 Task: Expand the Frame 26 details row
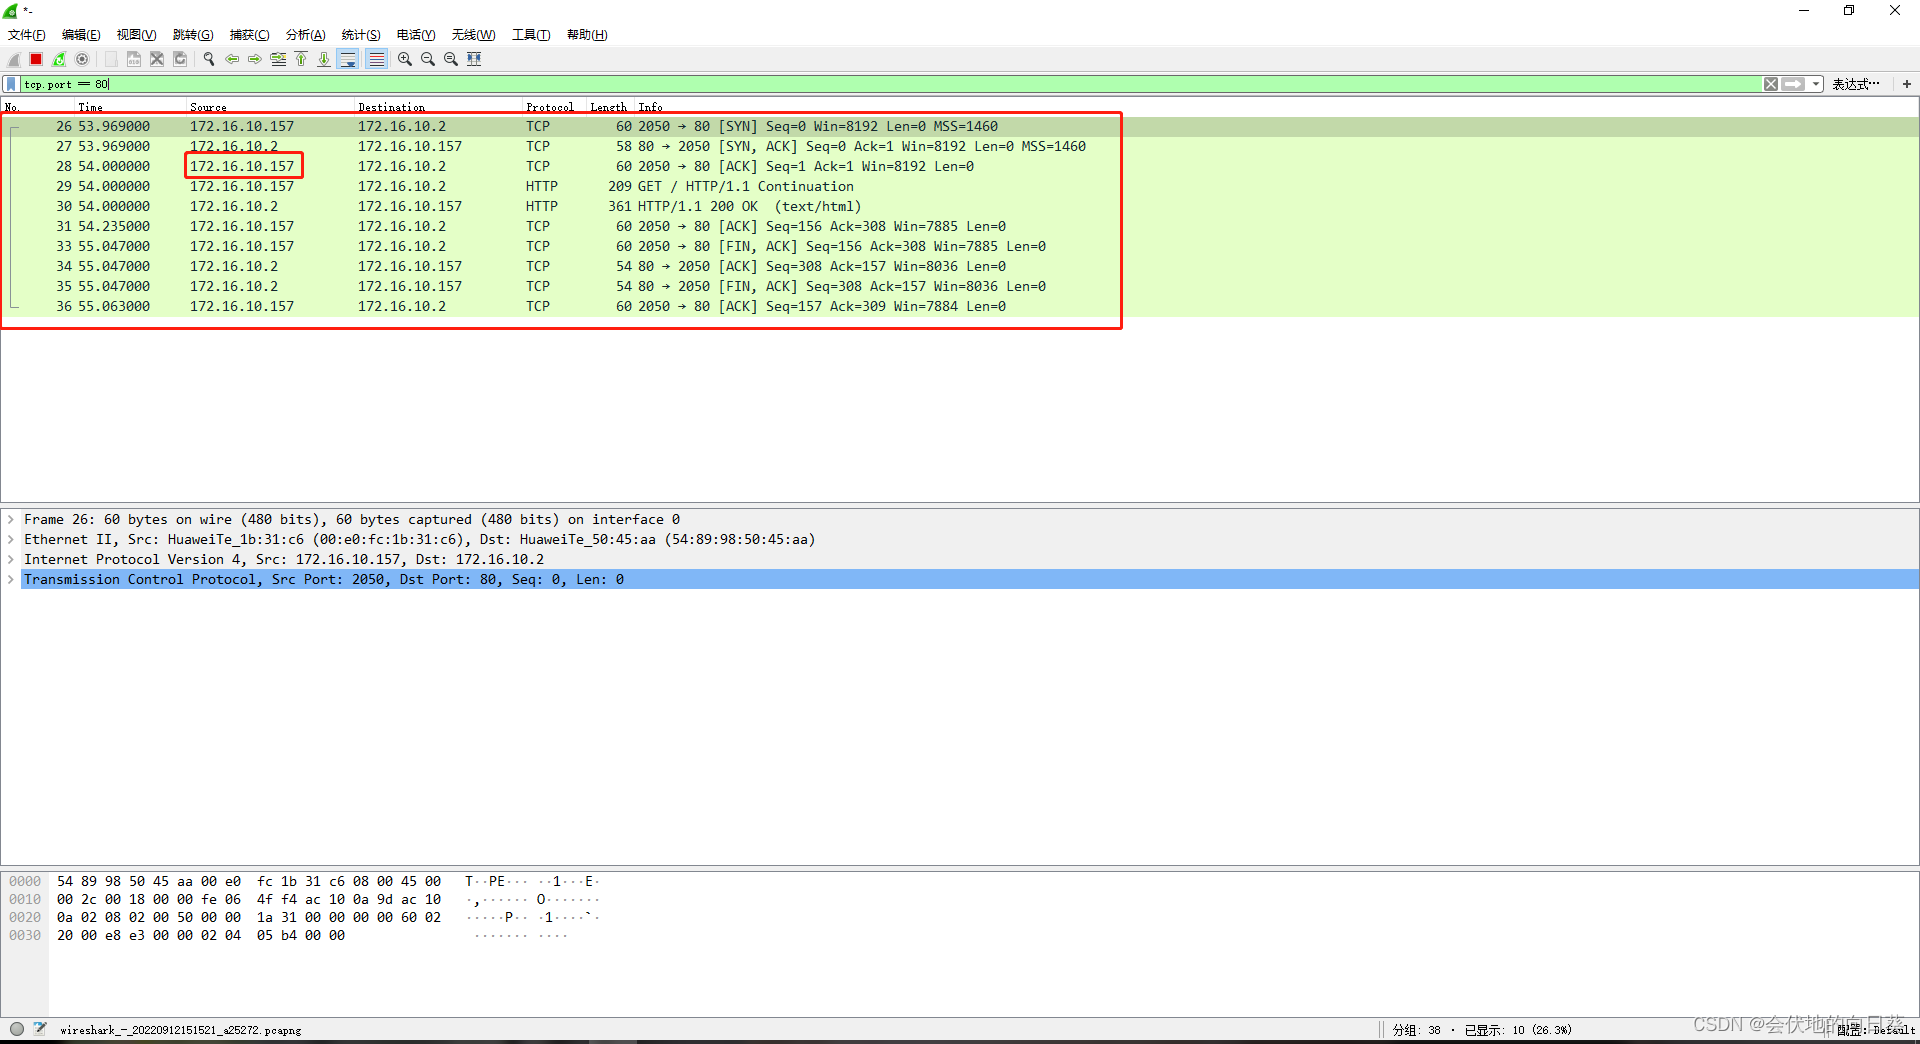tap(11, 520)
